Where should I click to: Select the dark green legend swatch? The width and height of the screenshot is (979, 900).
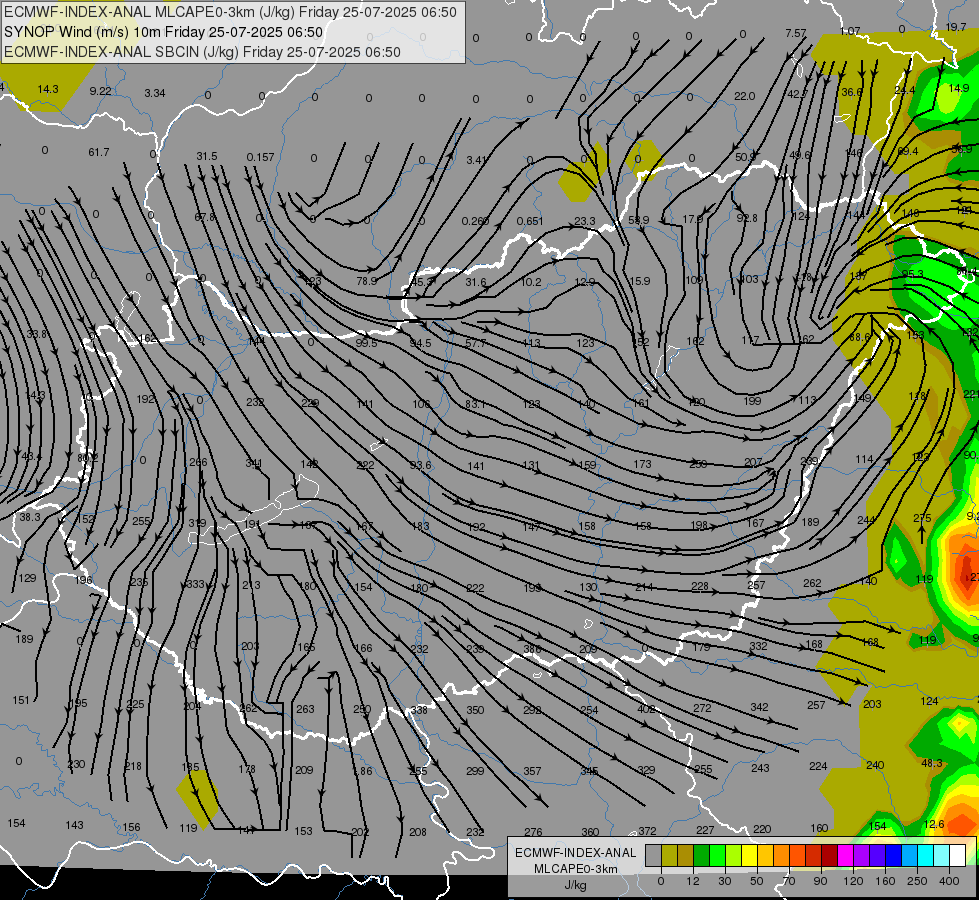pyautogui.click(x=701, y=856)
